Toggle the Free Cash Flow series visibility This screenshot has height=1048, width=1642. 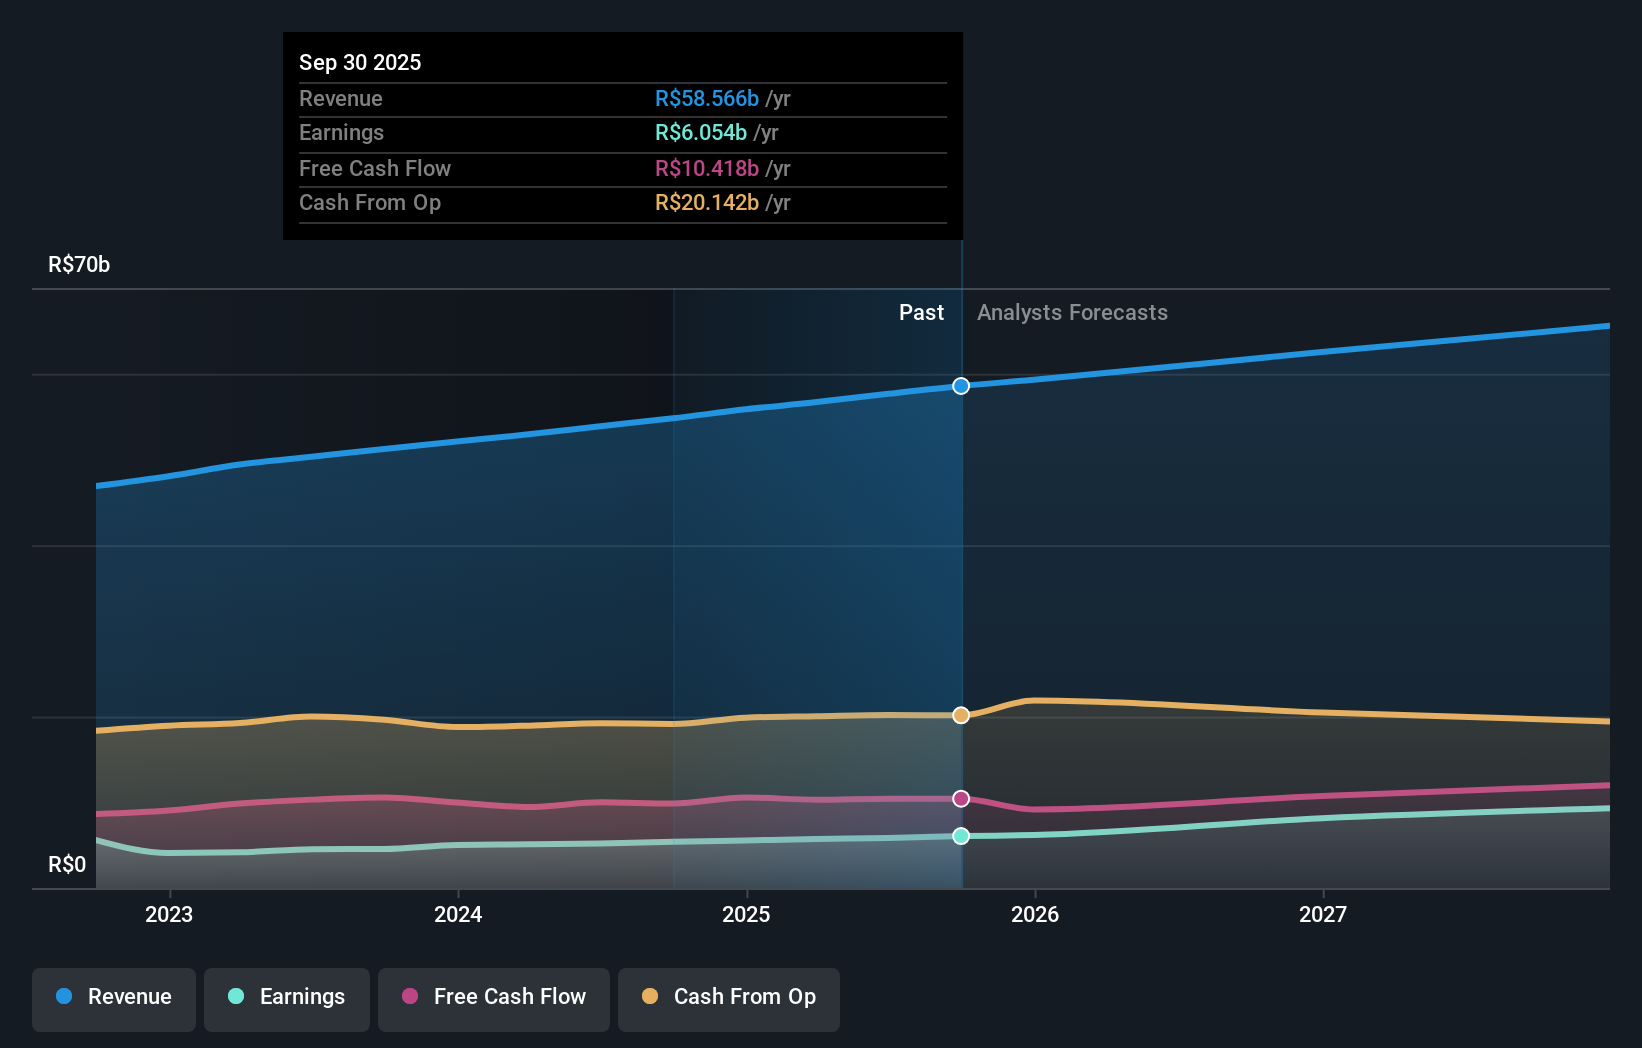(493, 999)
